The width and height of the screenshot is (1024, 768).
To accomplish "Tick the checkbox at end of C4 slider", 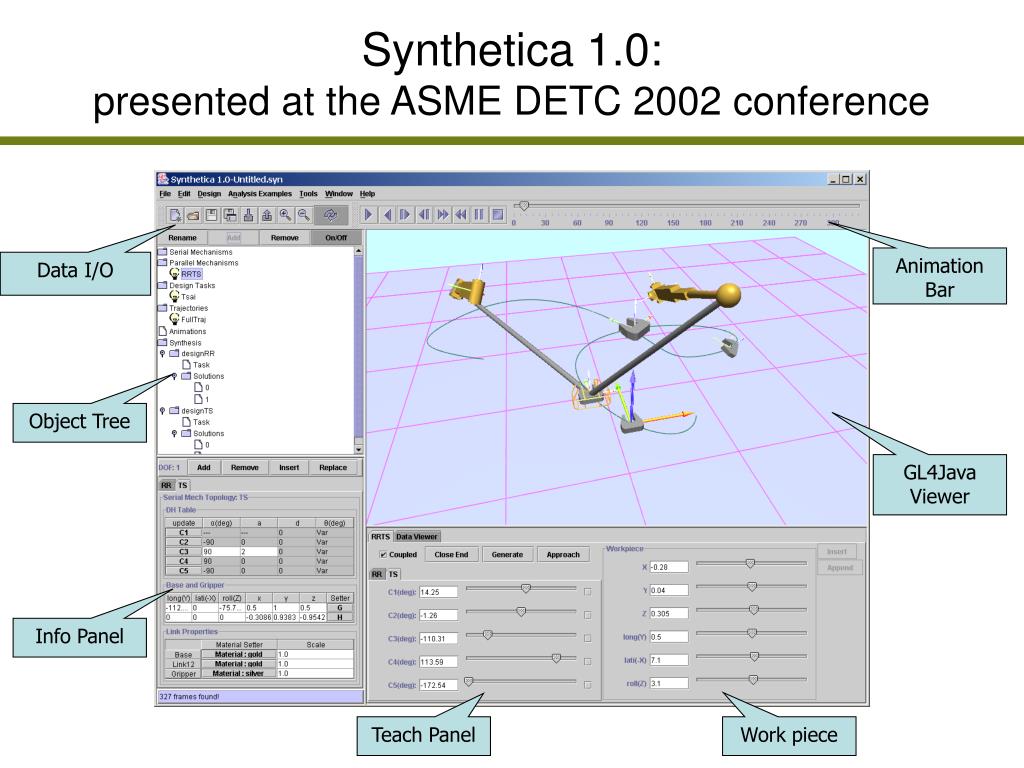I will [588, 662].
